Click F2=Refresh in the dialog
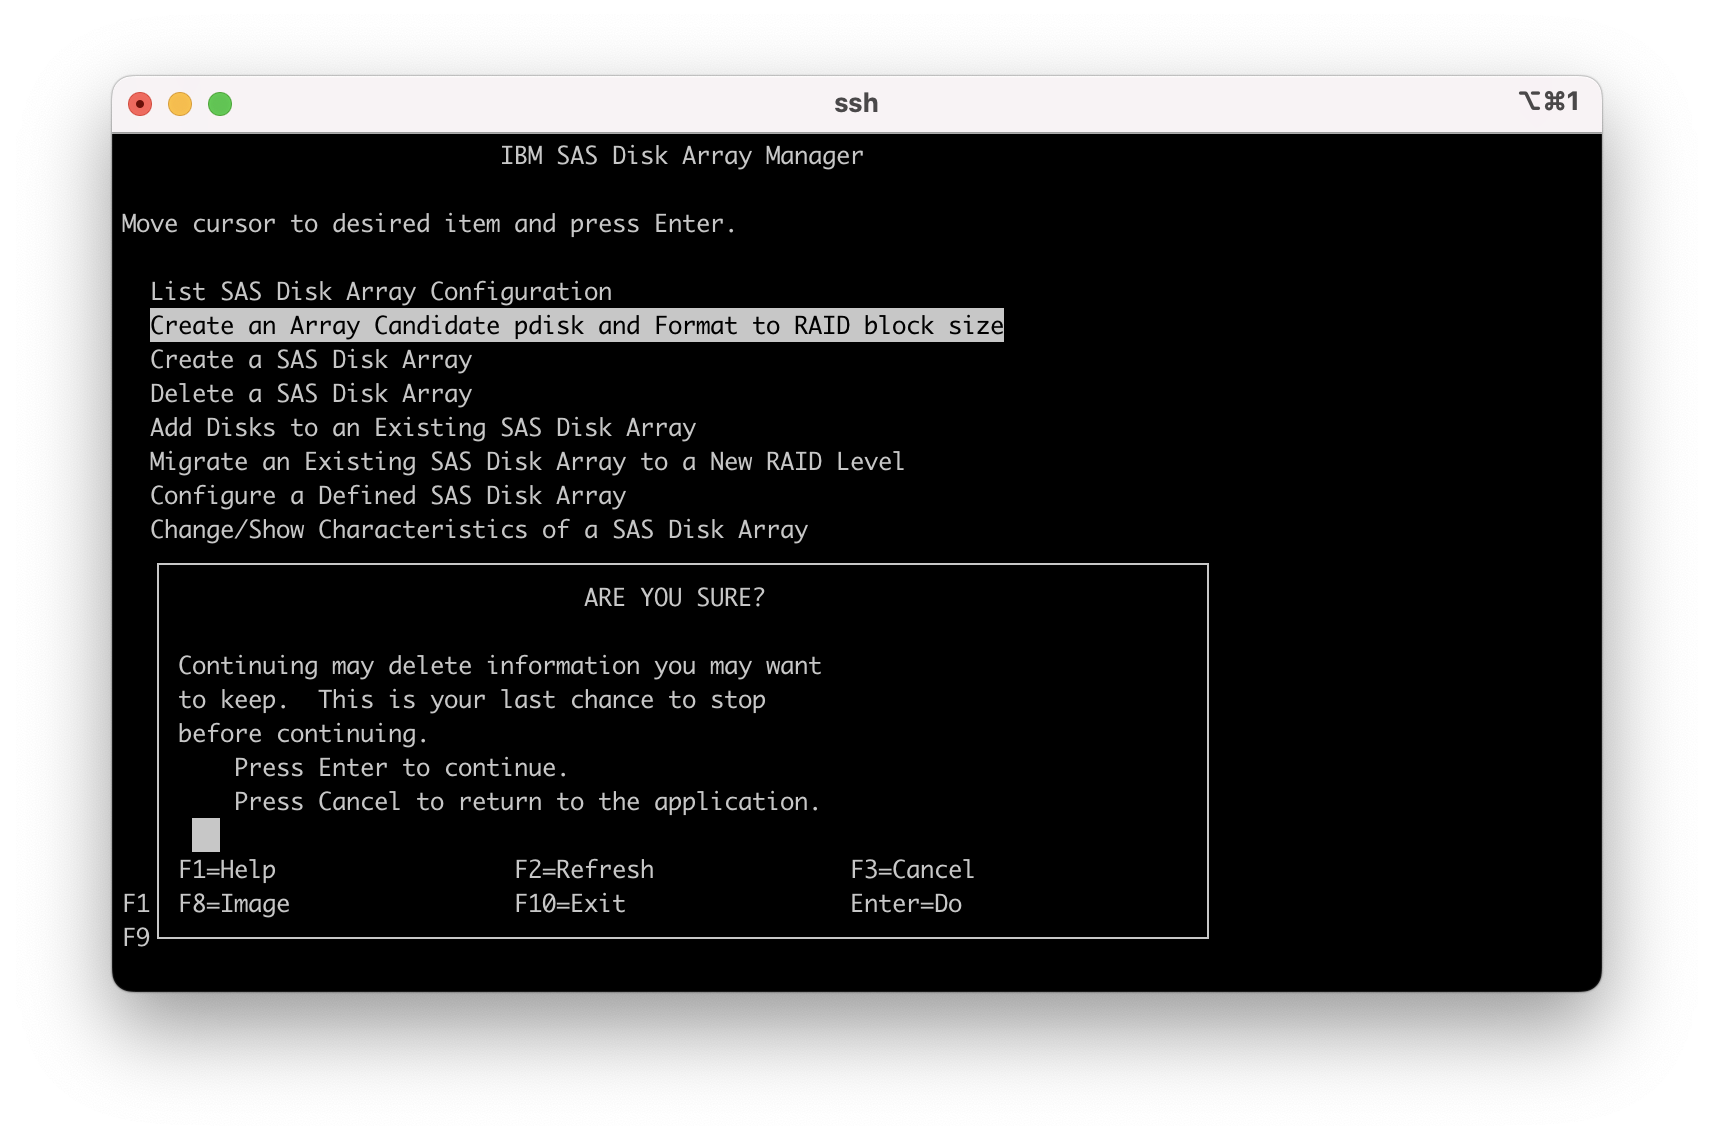The width and height of the screenshot is (1714, 1140). click(584, 870)
